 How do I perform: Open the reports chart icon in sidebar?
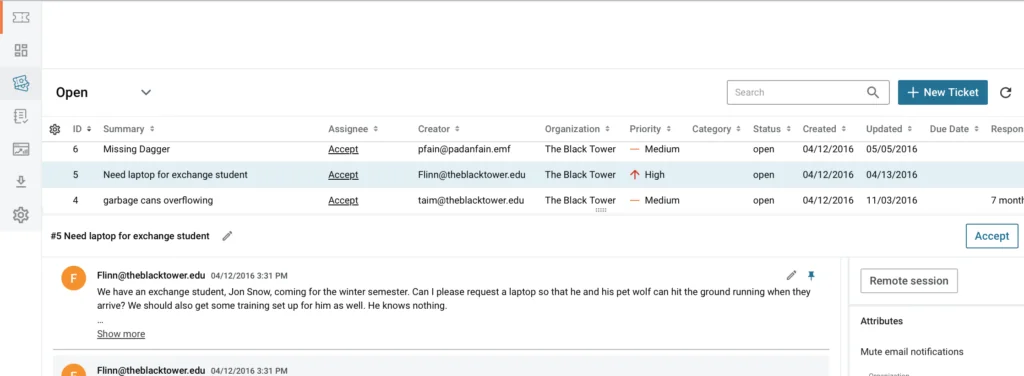[21, 149]
